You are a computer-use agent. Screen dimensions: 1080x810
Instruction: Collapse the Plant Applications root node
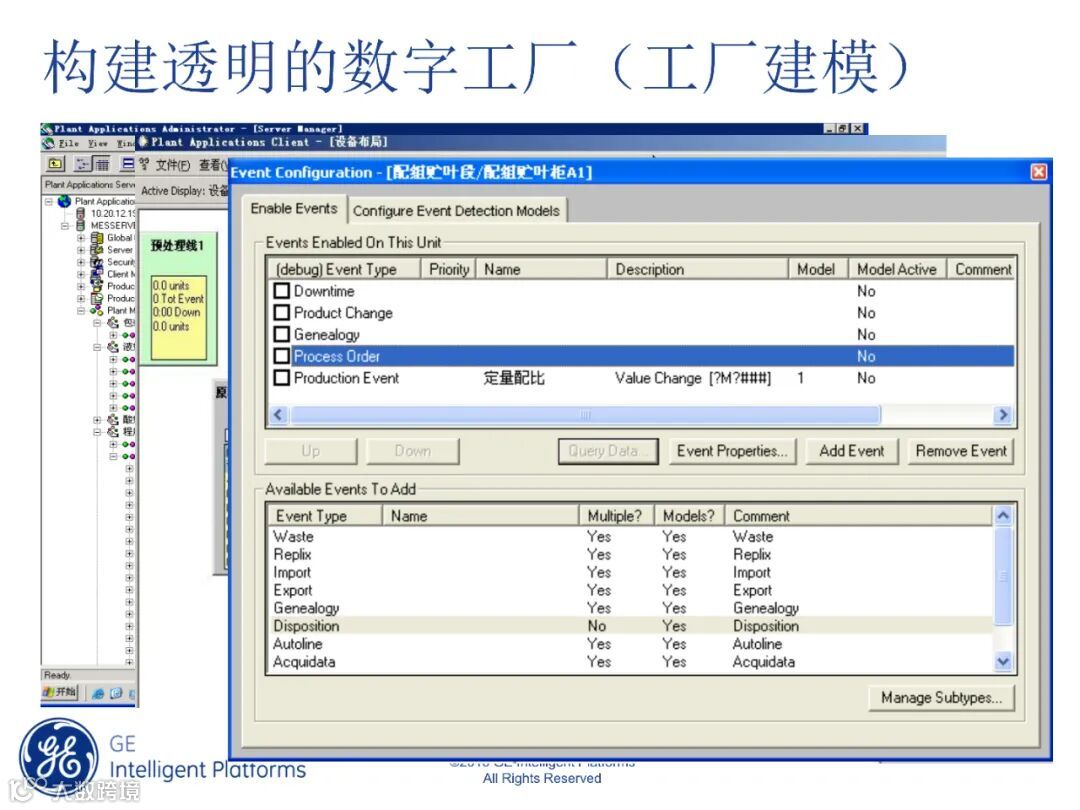49,201
